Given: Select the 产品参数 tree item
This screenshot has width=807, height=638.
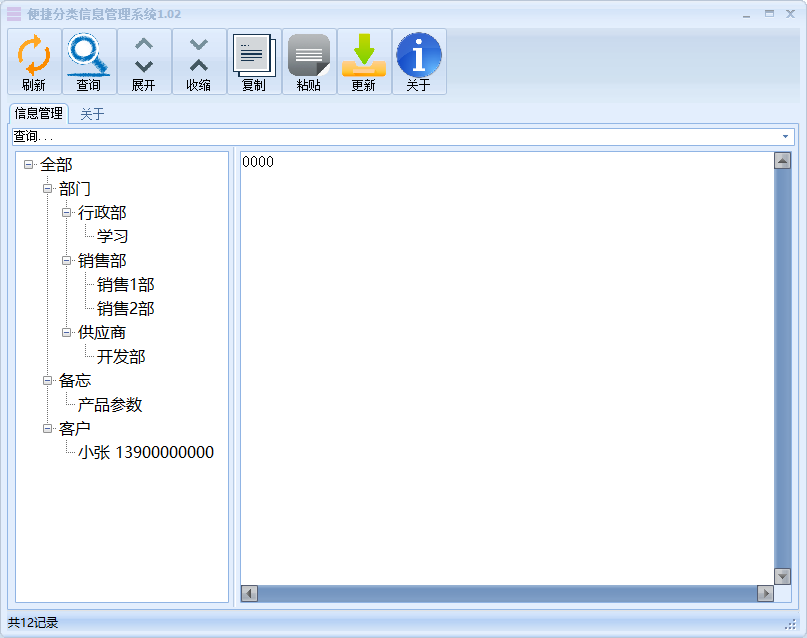Looking at the screenshot, I should point(110,405).
